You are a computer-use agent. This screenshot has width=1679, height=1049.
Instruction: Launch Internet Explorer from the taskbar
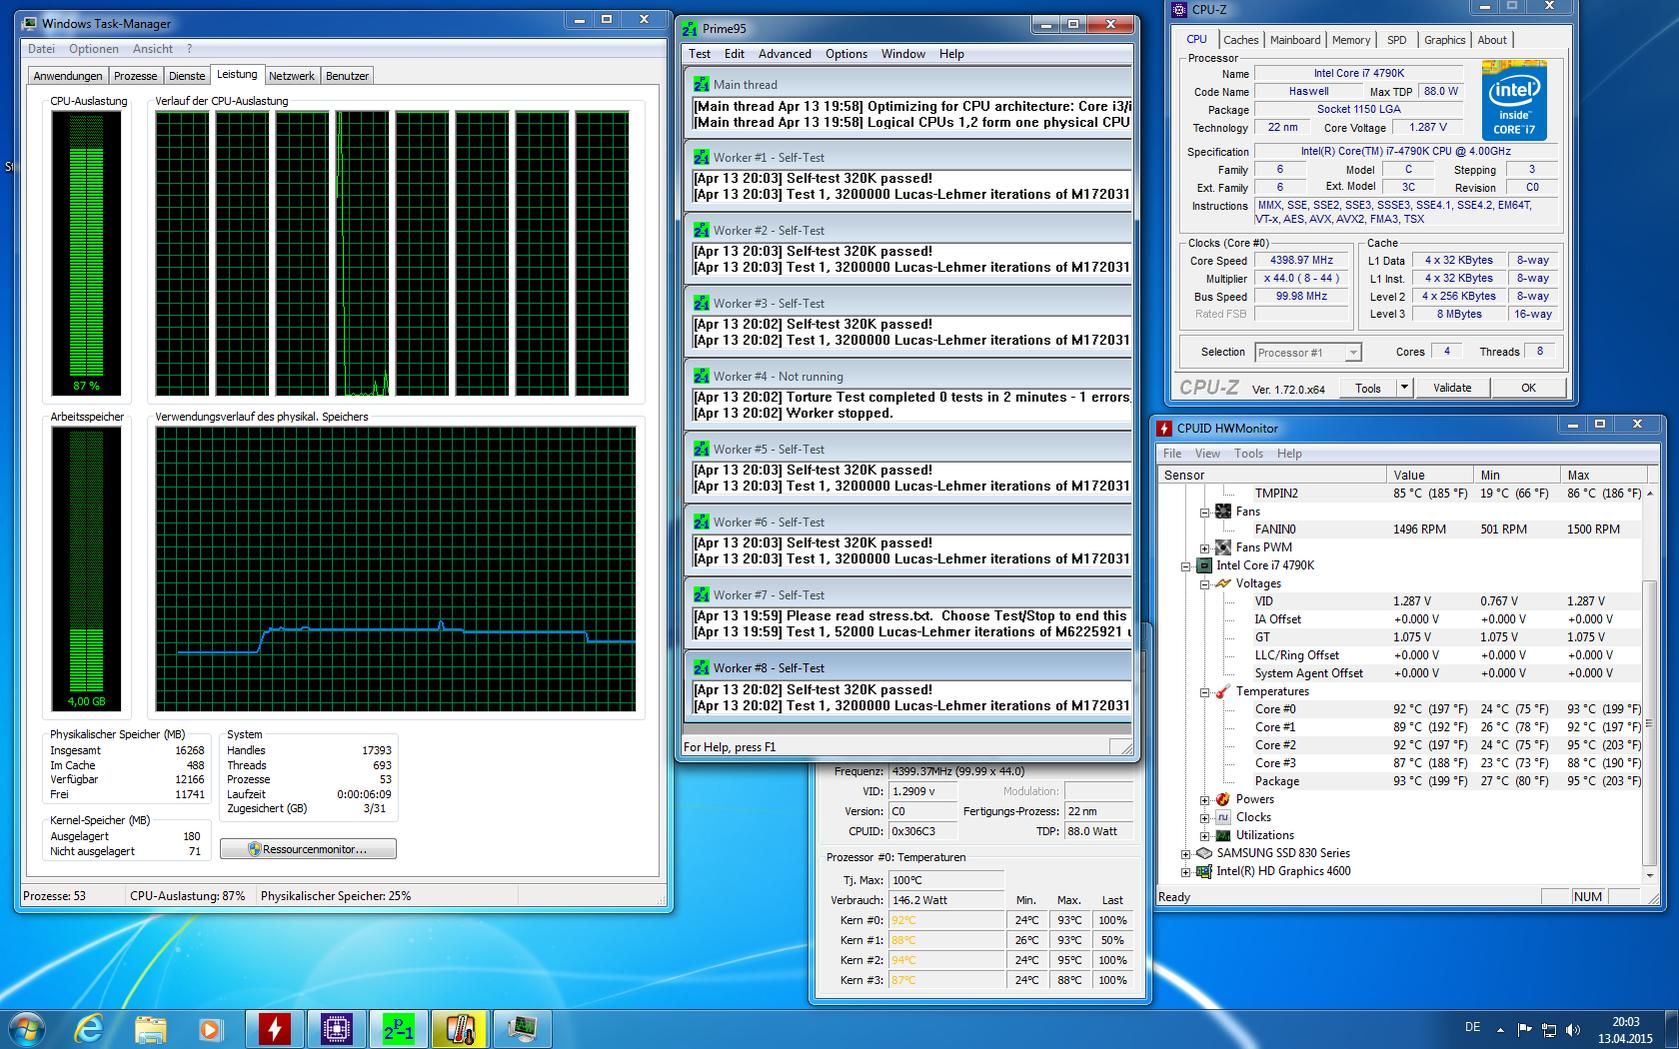tap(89, 1029)
